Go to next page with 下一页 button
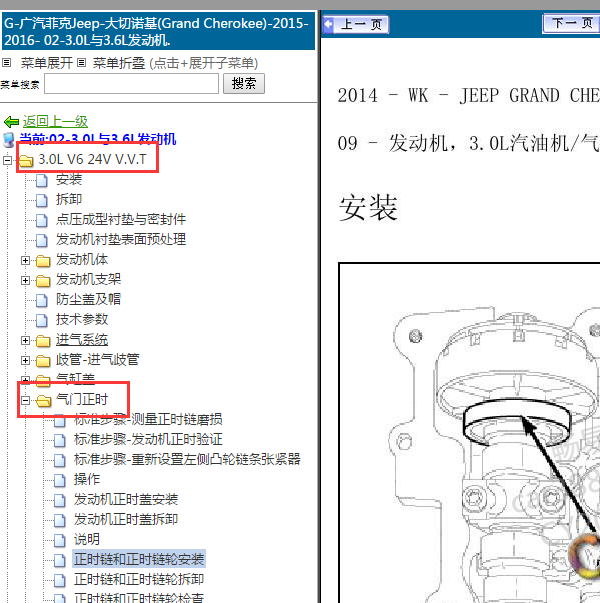Image resolution: width=600 pixels, height=603 pixels. click(x=571, y=23)
